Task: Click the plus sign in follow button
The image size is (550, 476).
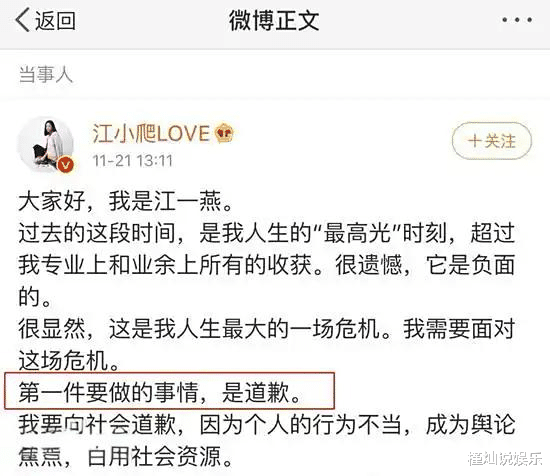Action: pyautogui.click(x=475, y=141)
